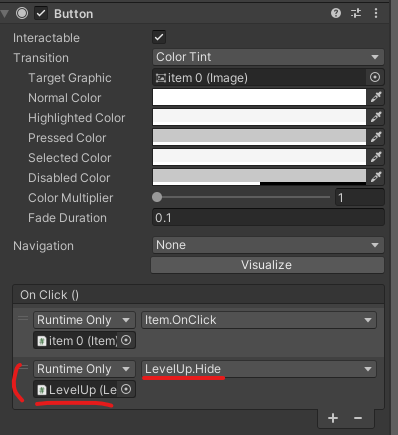Click script icon in item 0 (Item) field

click(x=42, y=341)
